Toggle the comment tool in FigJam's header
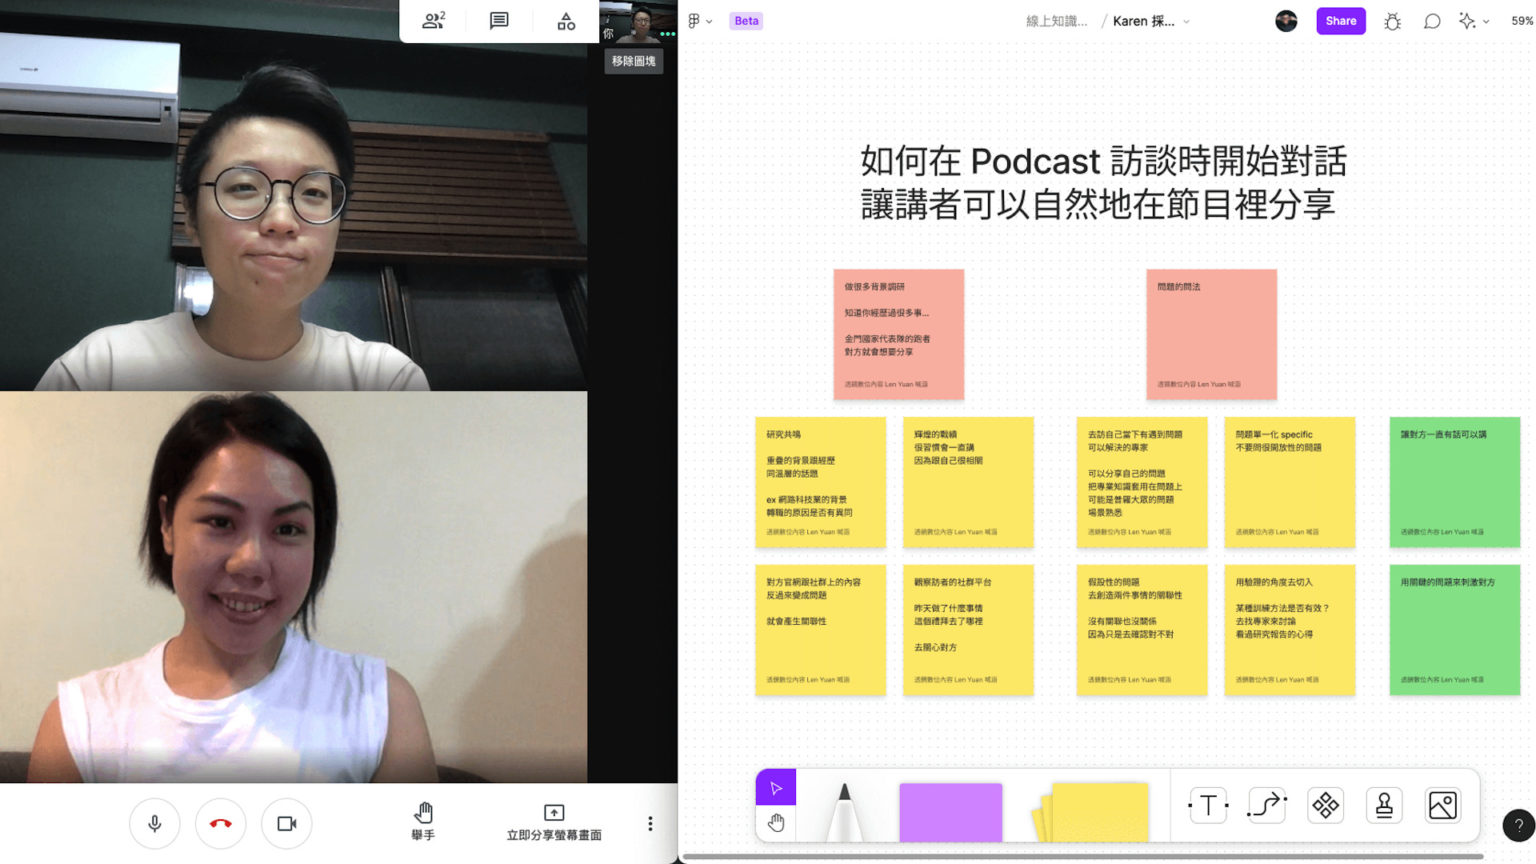1536x864 pixels. pos(1432,20)
